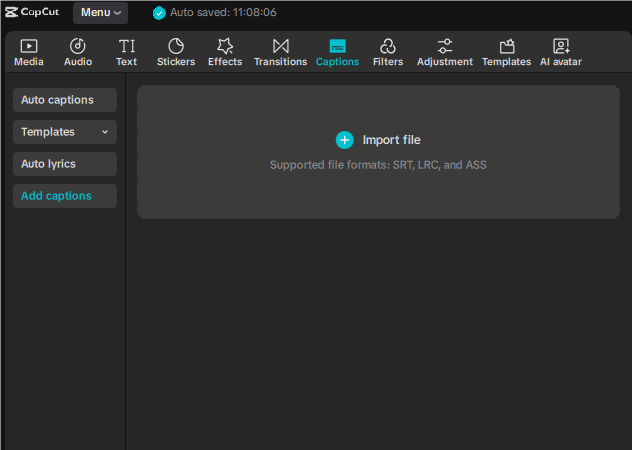Screen dimensions: 632x450
Task: Open the Adjustment sliders icon
Action: pos(445,46)
